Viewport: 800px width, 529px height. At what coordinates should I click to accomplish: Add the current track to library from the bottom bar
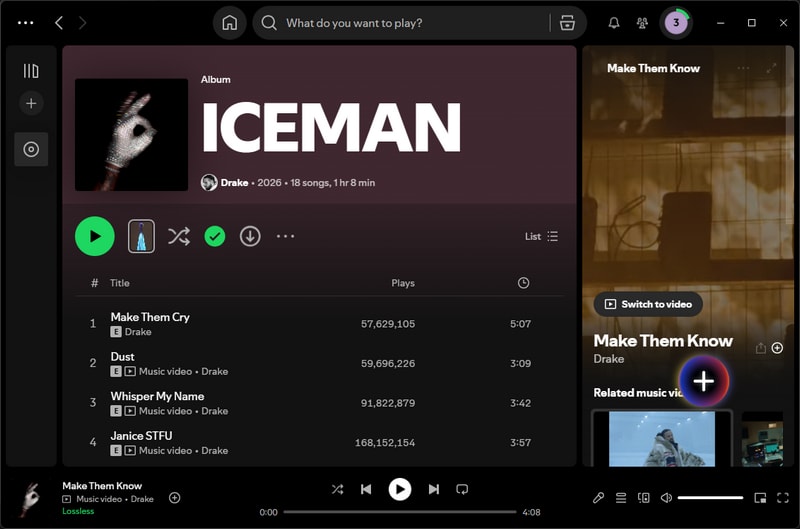[x=174, y=498]
